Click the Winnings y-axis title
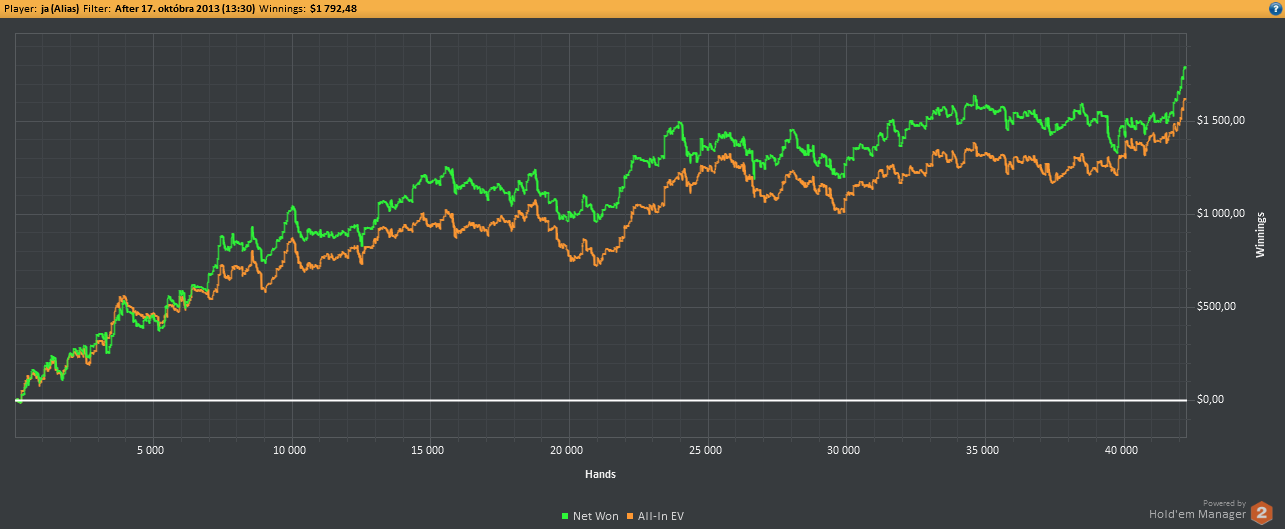This screenshot has height=529, width=1285. coord(1260,235)
